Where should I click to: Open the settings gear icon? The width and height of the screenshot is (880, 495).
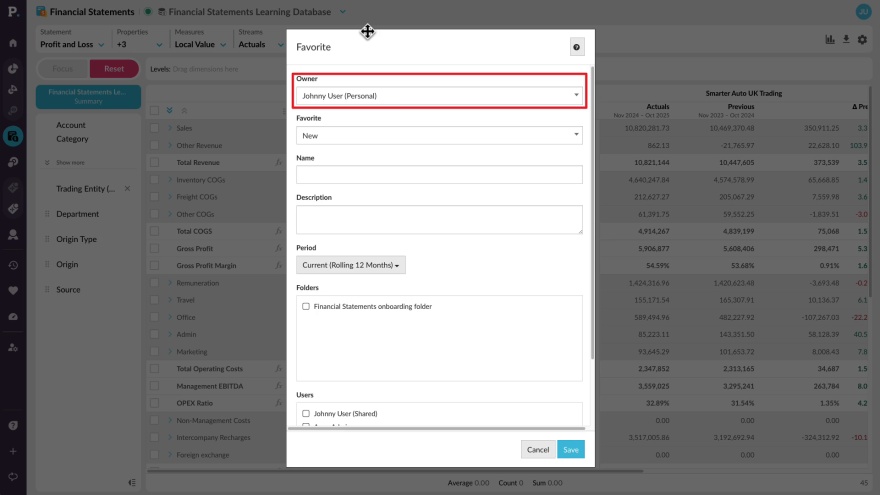pyautogui.click(x=862, y=40)
